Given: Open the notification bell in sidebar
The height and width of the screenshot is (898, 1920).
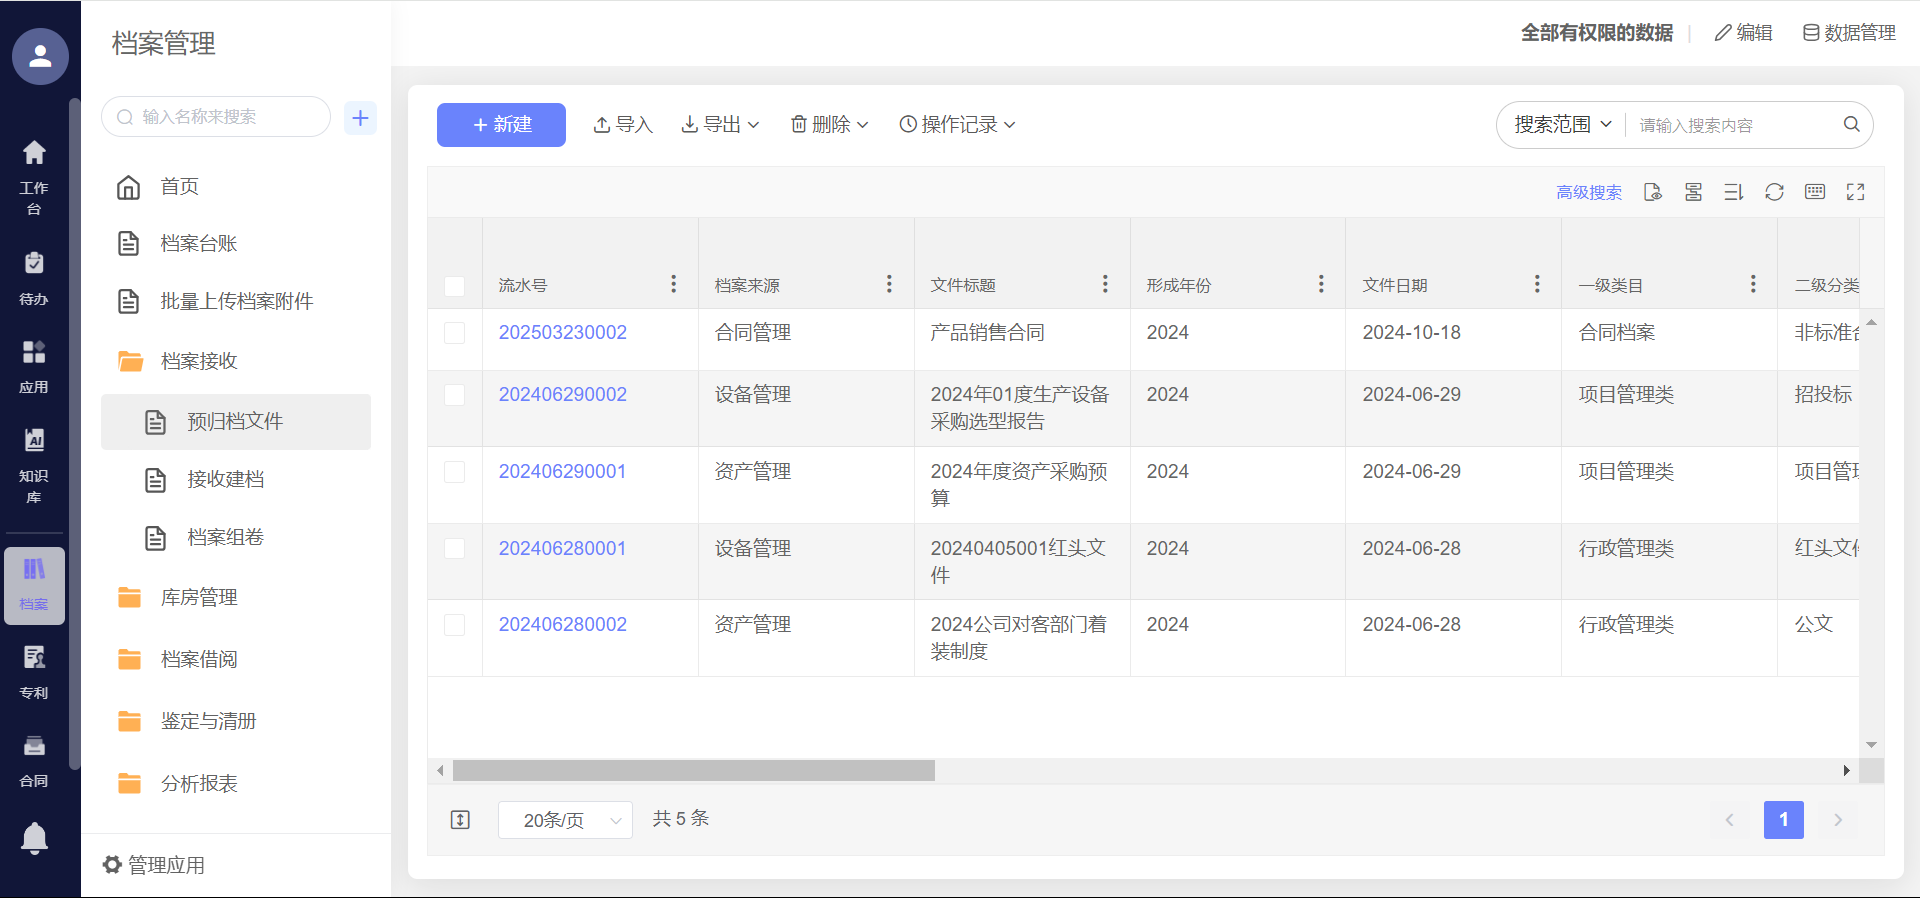Looking at the screenshot, I should click(34, 837).
